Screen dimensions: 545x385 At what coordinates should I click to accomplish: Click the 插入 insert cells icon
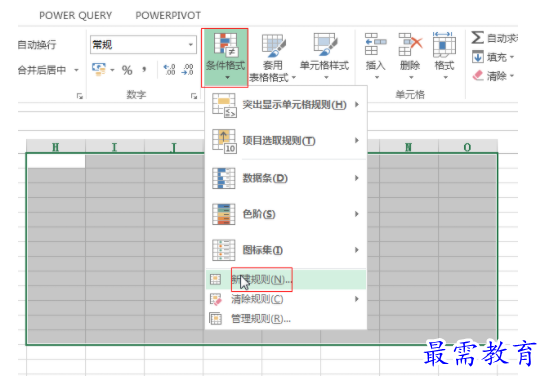[x=375, y=44]
